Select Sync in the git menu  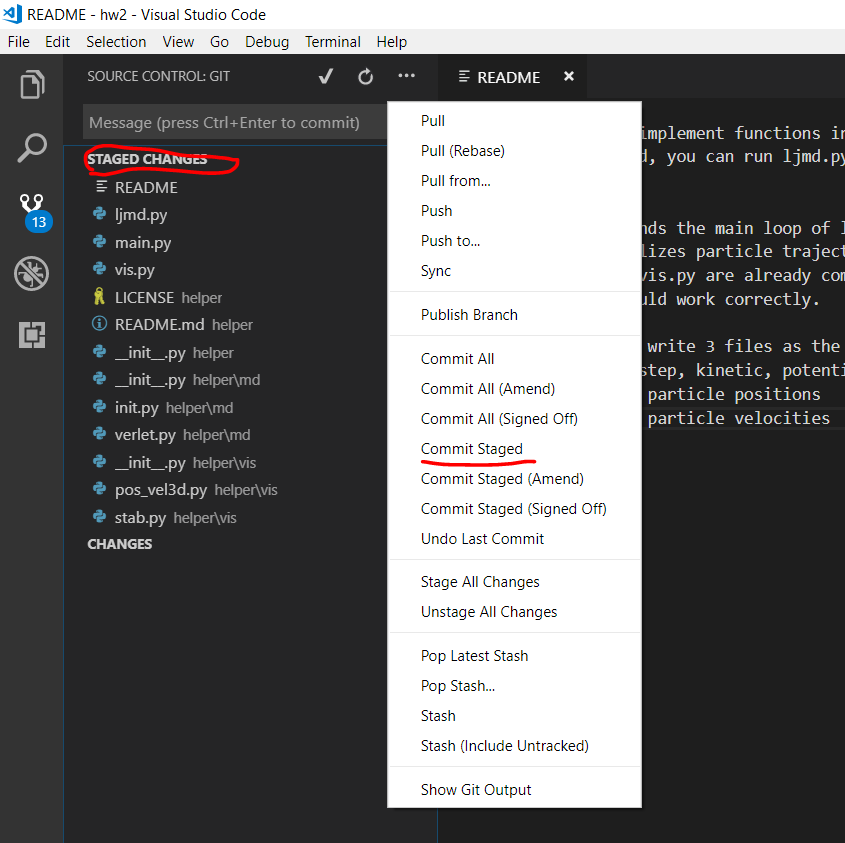[x=514, y=271]
